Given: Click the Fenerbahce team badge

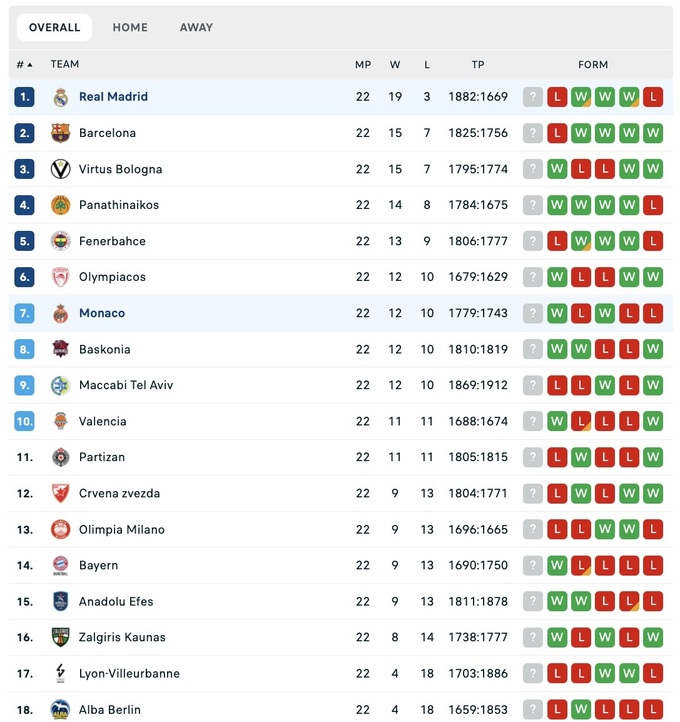Looking at the screenshot, I should click(x=61, y=241).
